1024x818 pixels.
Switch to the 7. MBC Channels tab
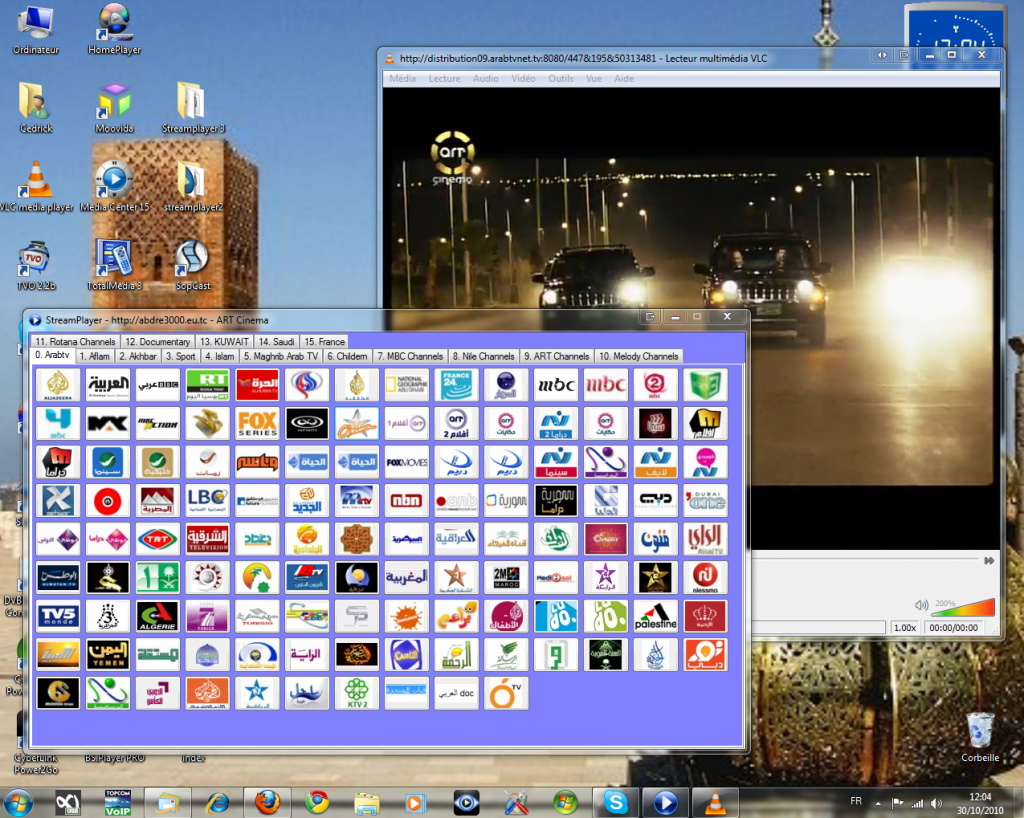point(410,356)
